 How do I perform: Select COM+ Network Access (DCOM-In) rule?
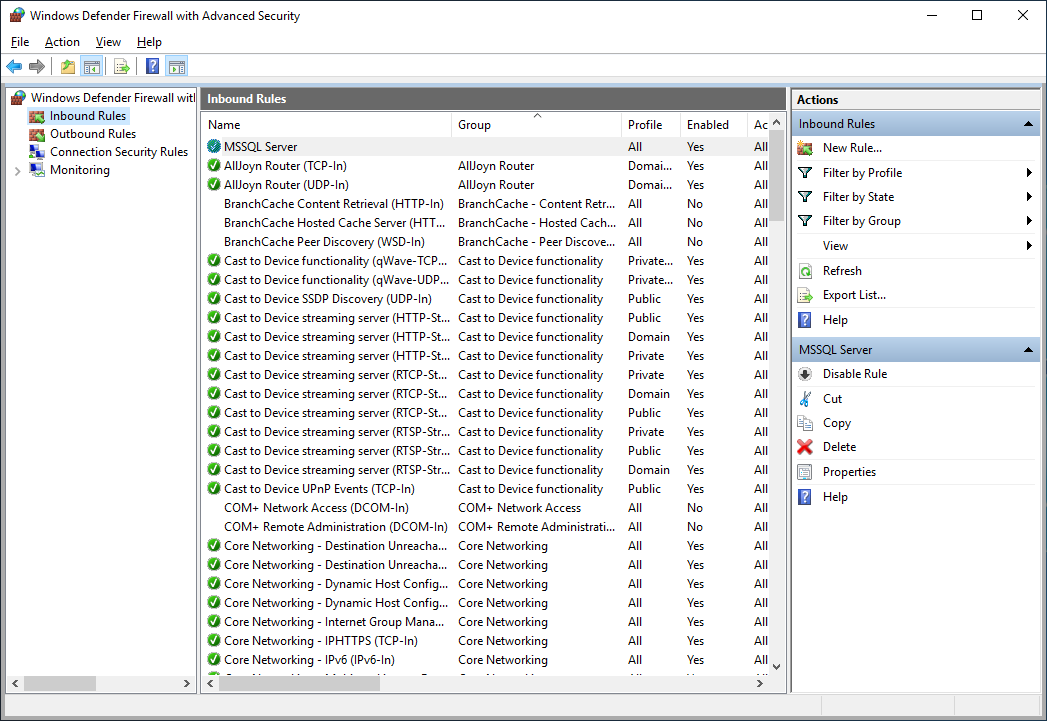(487, 508)
